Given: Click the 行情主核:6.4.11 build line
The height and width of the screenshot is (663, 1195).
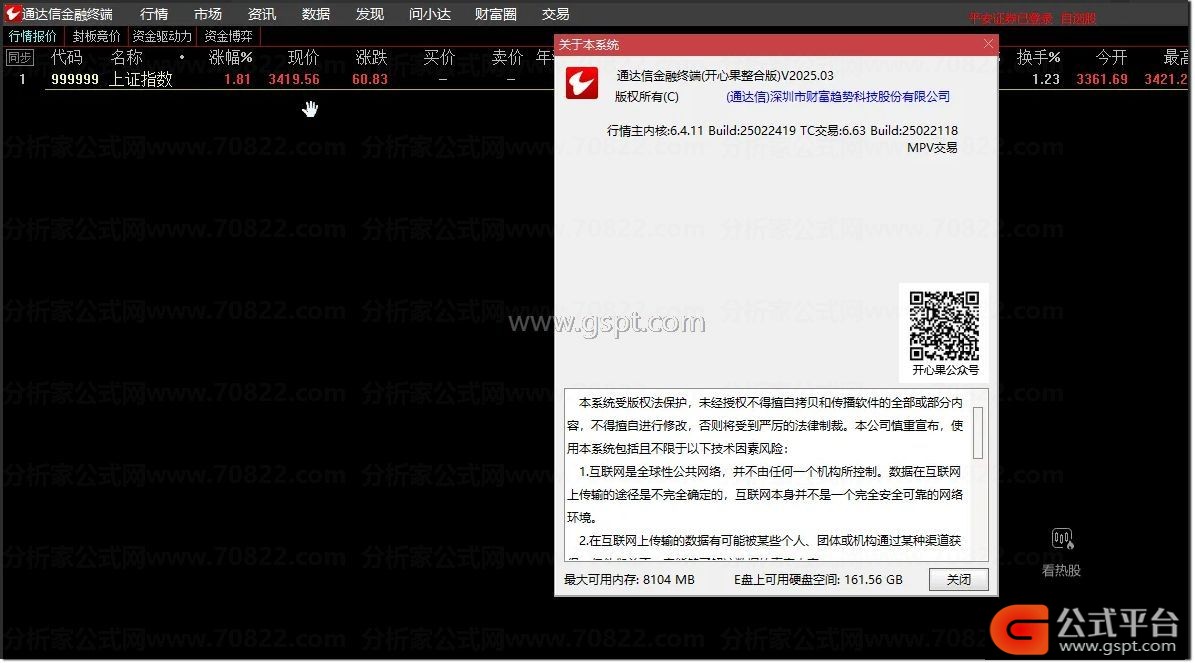Looking at the screenshot, I should tap(782, 130).
